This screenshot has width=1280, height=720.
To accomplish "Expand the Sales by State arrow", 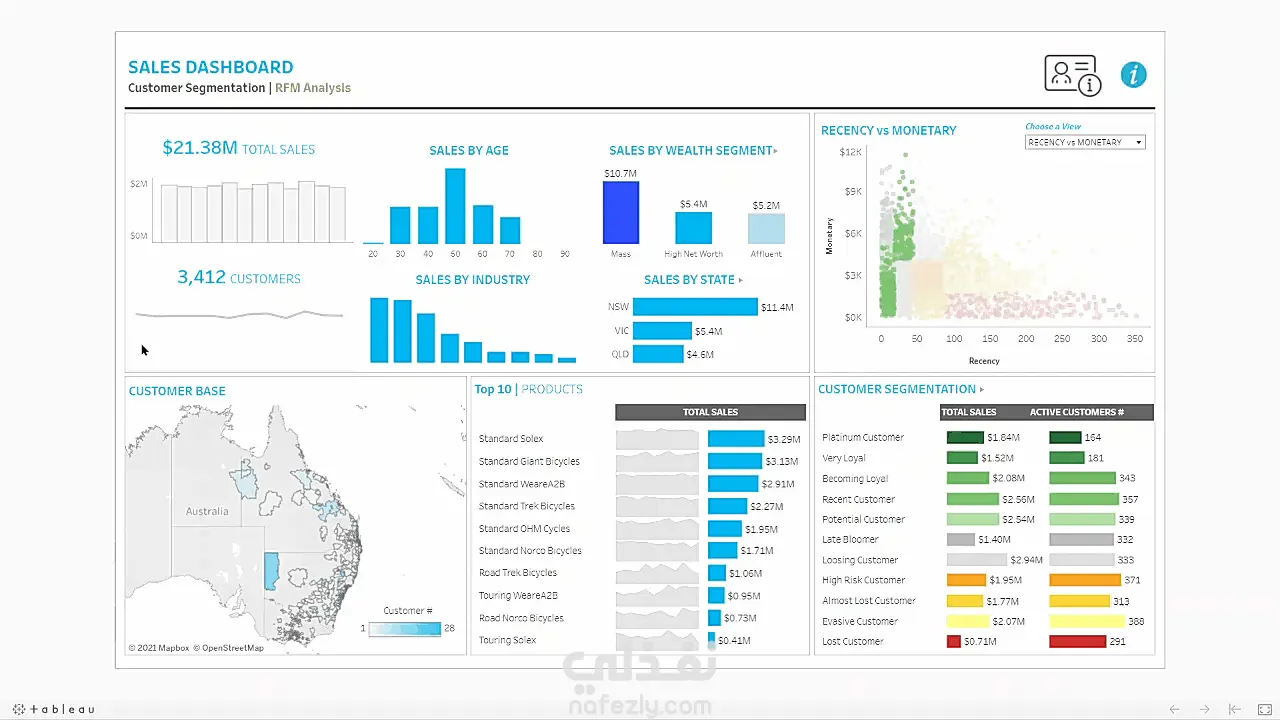I will pos(740,280).
